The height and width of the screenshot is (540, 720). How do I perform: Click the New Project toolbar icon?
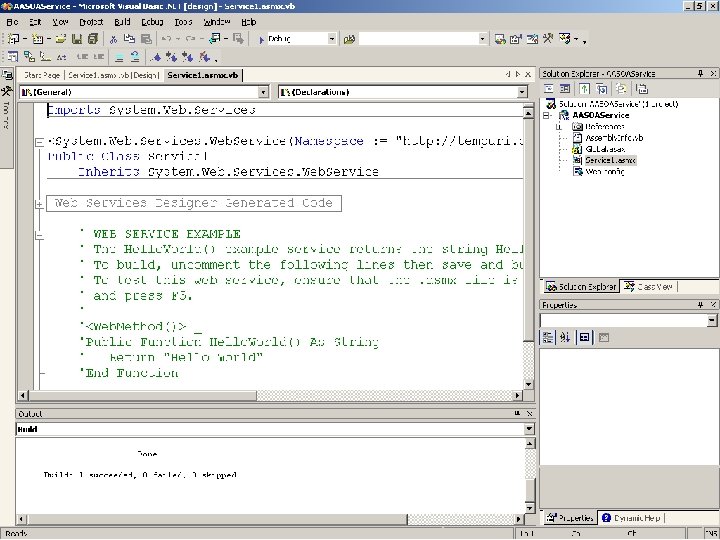point(13,39)
